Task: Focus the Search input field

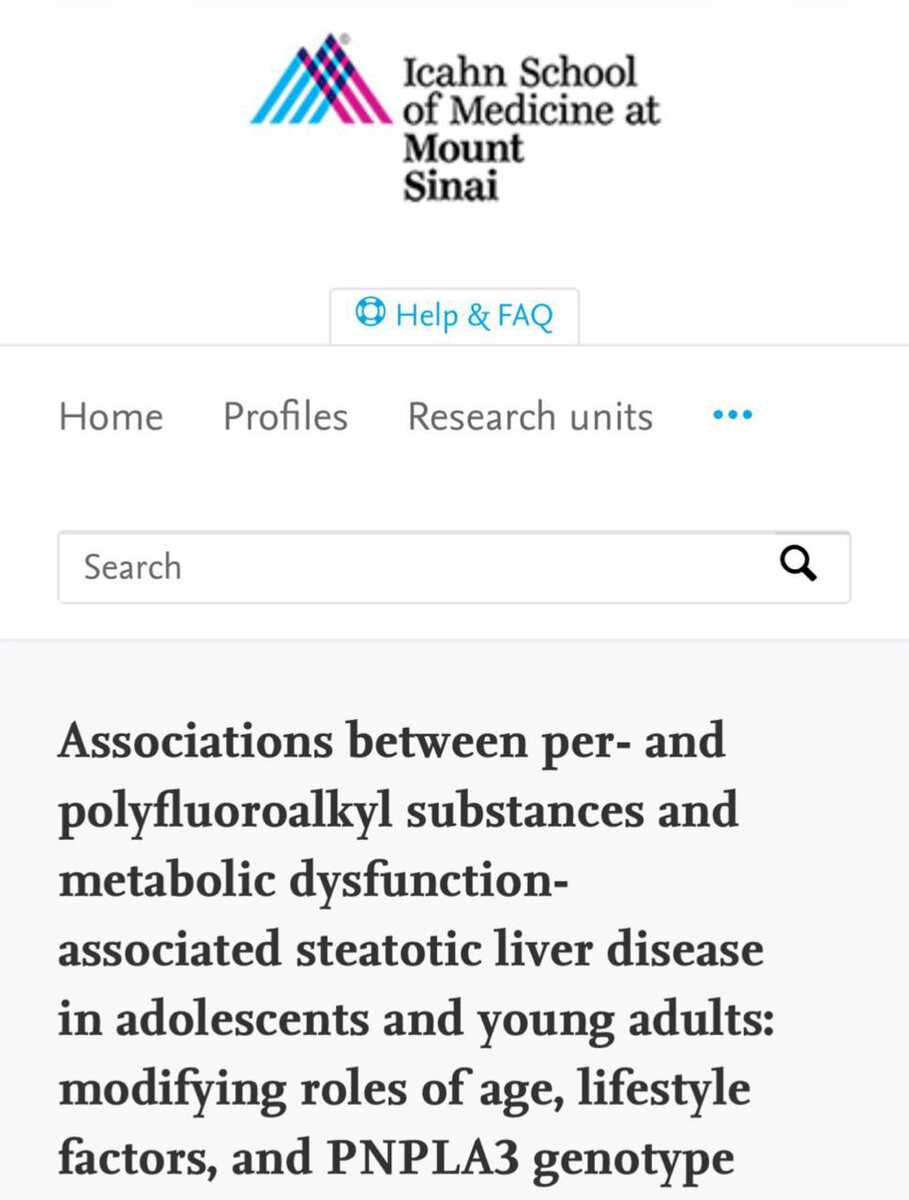Action: [415, 567]
